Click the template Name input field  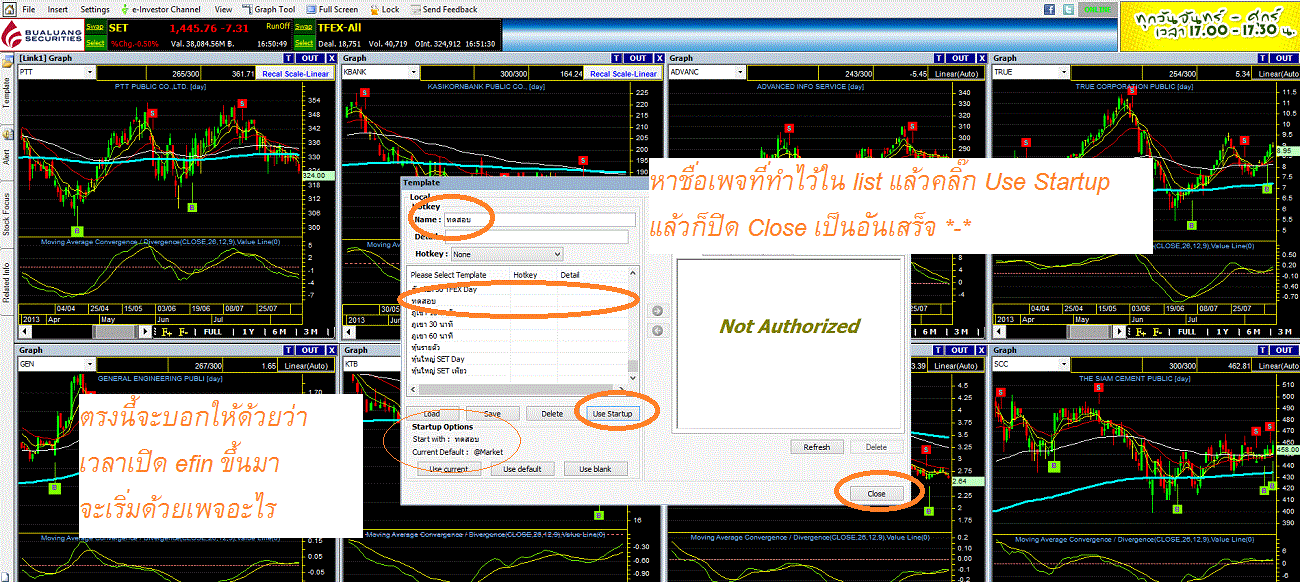pos(540,219)
